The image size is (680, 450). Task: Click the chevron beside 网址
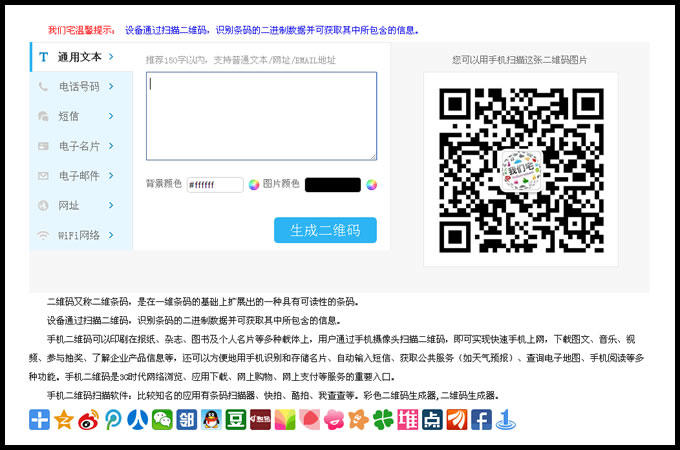111,205
